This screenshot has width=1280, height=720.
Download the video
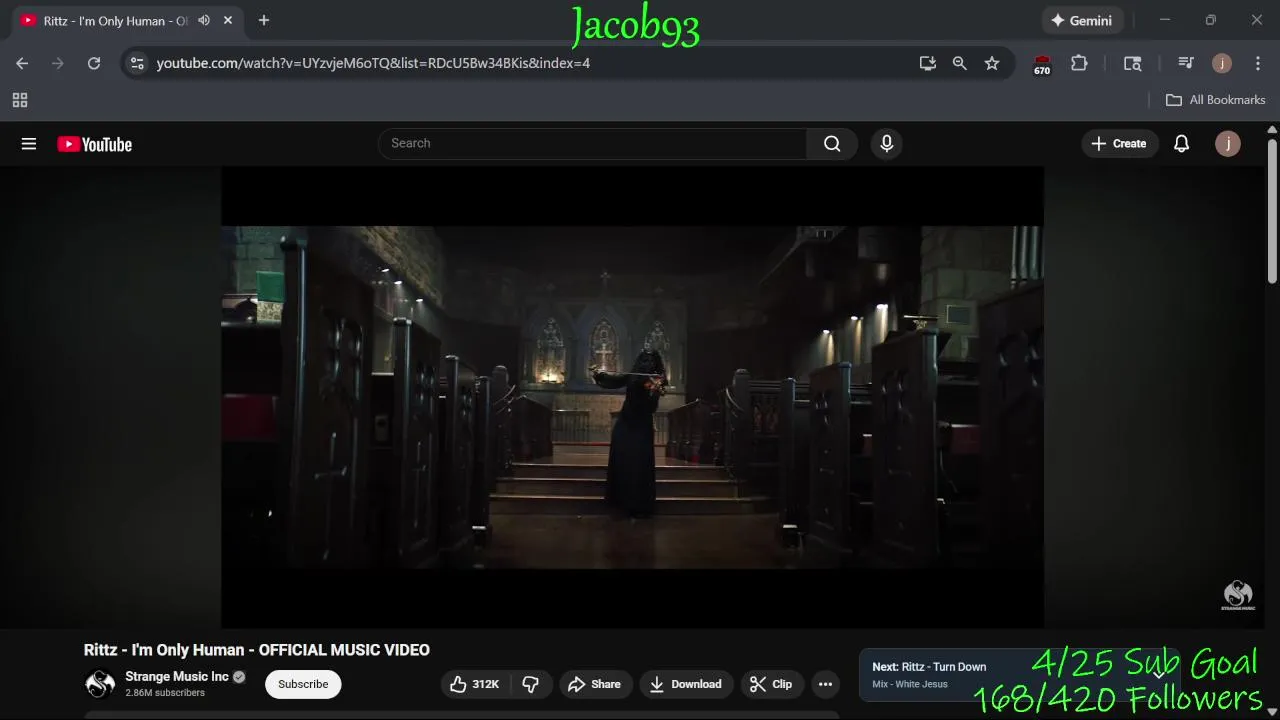click(685, 684)
